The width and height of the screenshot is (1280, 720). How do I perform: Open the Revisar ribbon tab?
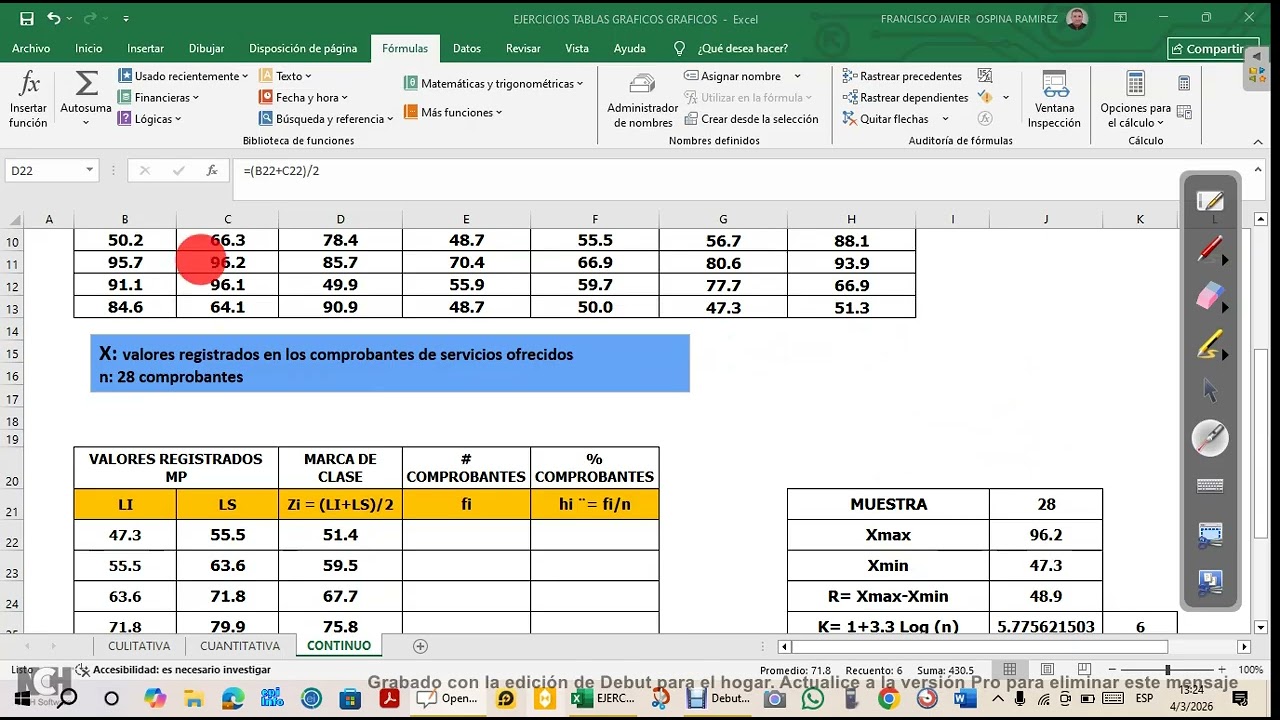pyautogui.click(x=523, y=48)
